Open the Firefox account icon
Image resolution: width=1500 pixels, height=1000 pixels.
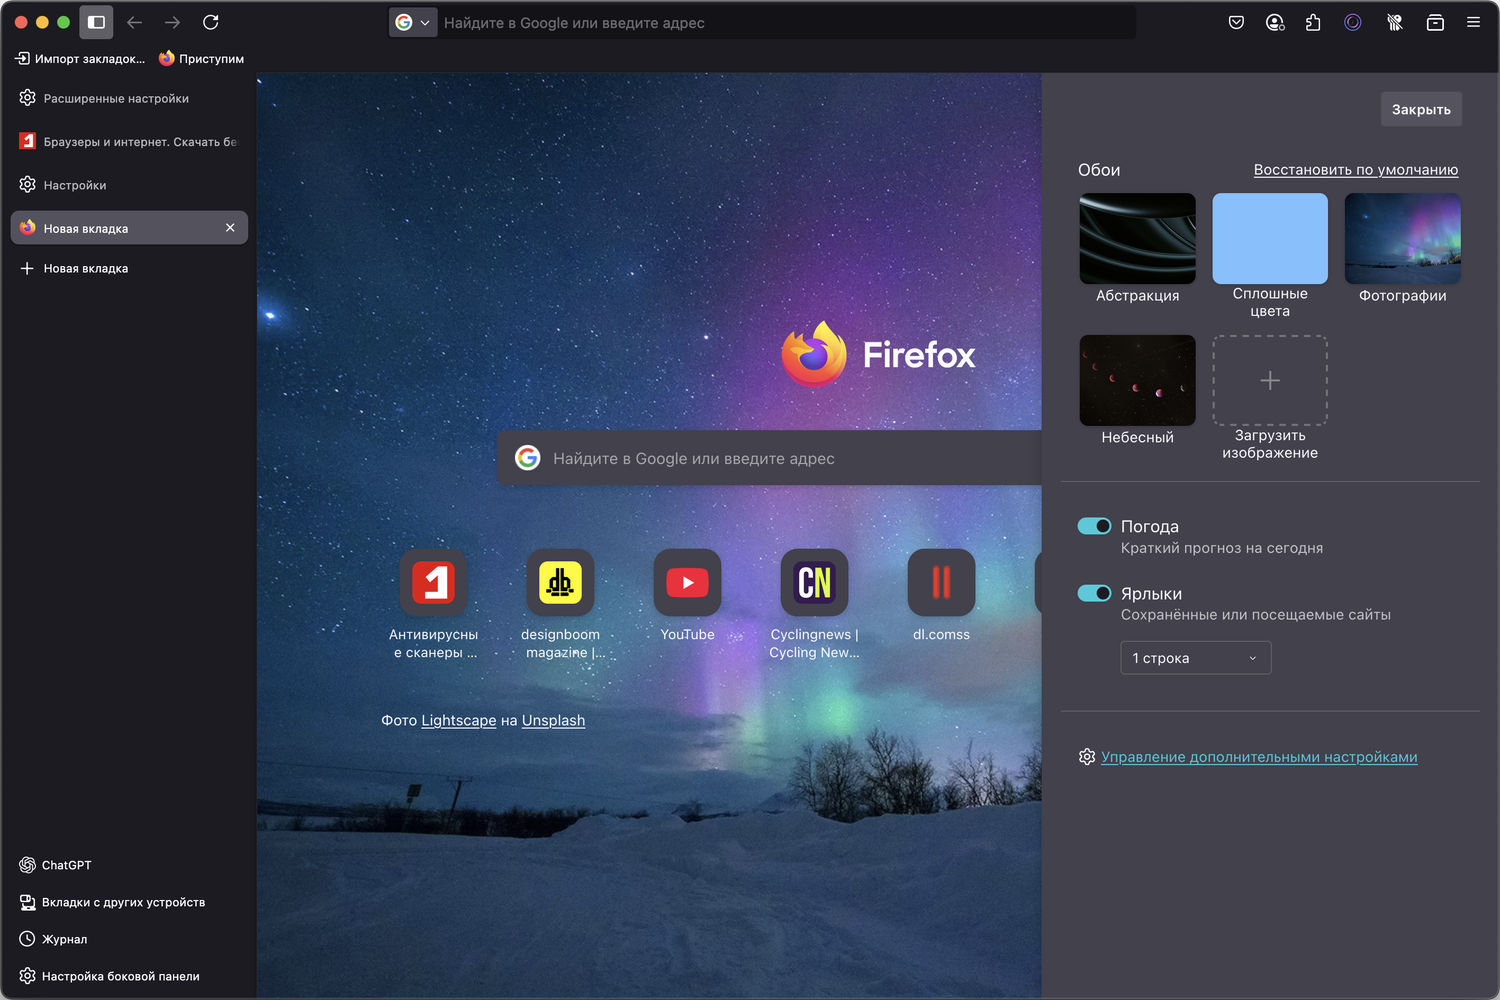[1275, 22]
